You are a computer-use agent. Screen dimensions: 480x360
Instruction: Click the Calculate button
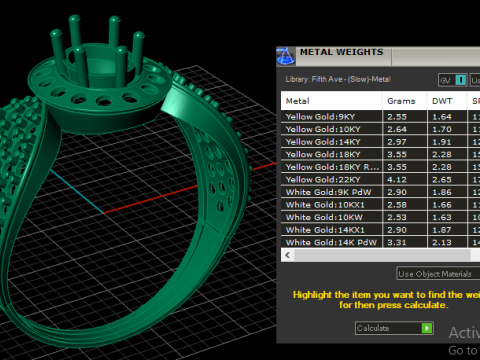[394, 328]
